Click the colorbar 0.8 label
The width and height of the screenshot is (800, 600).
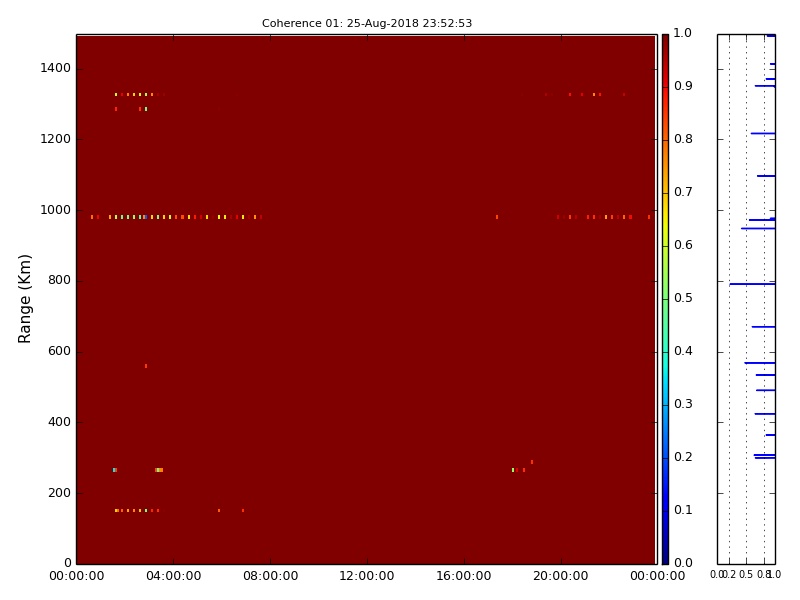683,139
